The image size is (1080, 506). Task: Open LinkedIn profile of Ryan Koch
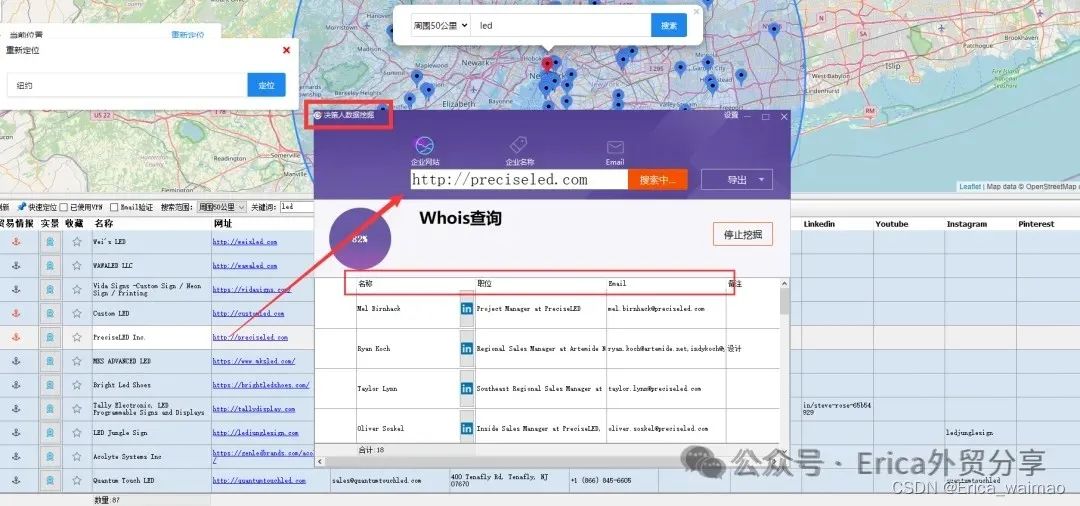(466, 348)
